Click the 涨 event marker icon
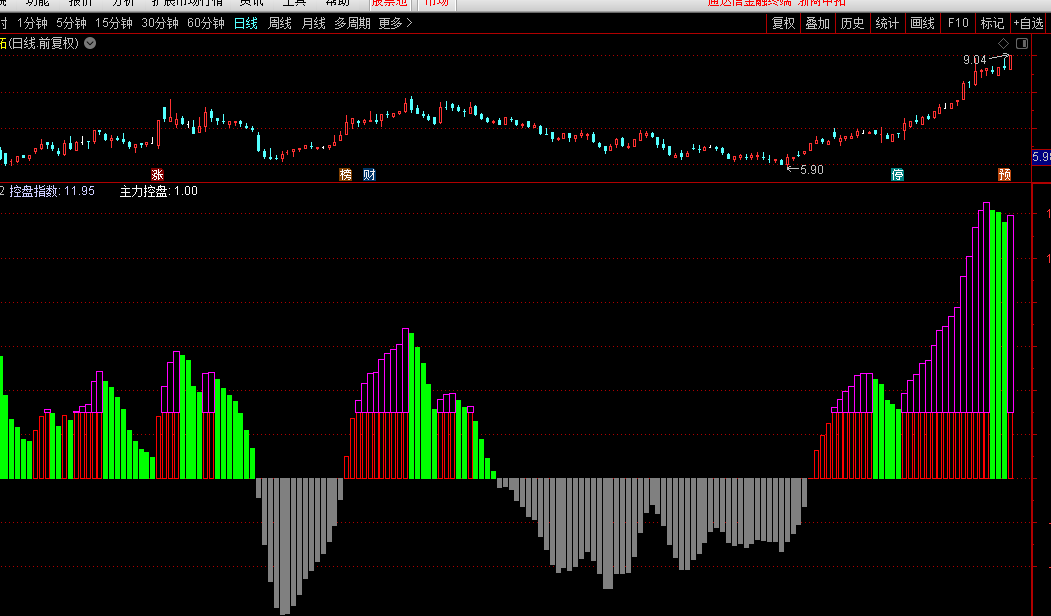This screenshot has width=1051, height=616. 156,174
